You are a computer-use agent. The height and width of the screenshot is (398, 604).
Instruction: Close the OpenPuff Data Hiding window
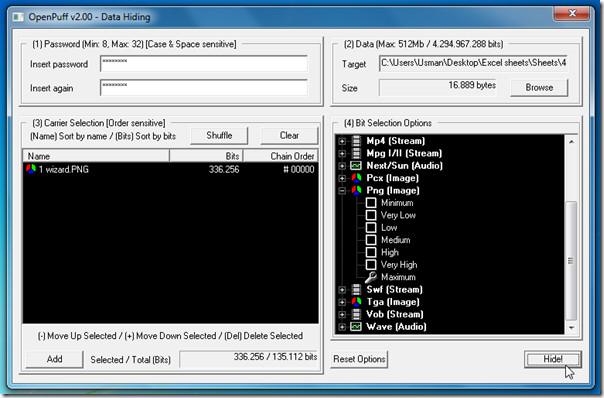(x=572, y=13)
